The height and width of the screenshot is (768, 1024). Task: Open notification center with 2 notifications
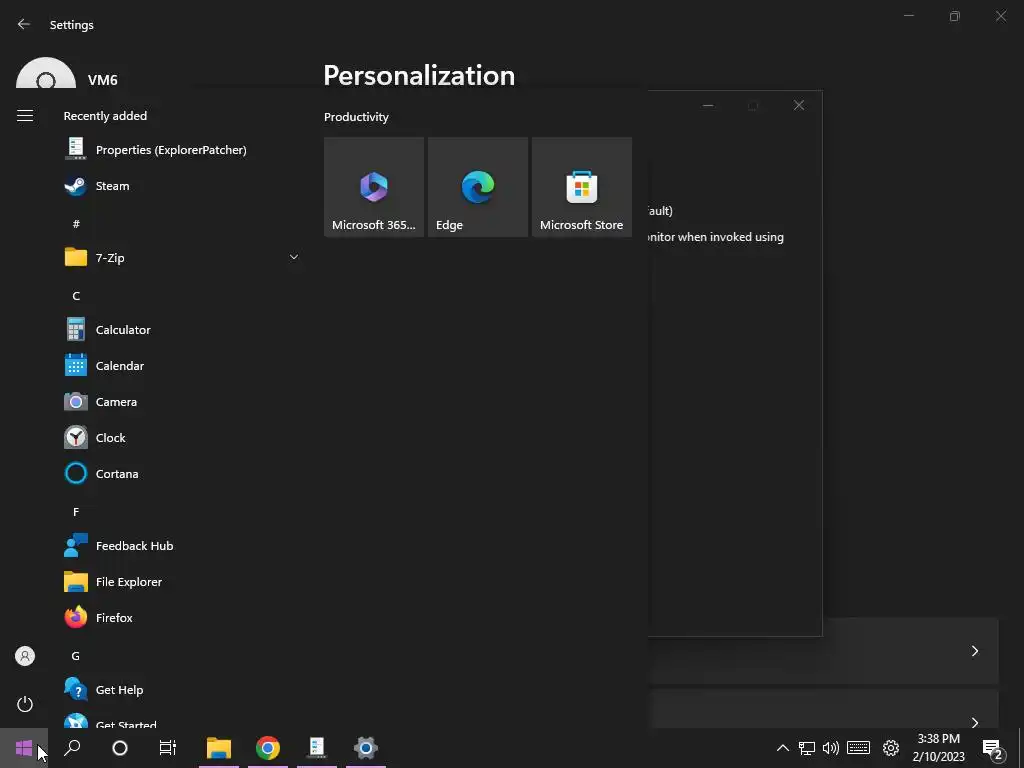click(x=993, y=749)
